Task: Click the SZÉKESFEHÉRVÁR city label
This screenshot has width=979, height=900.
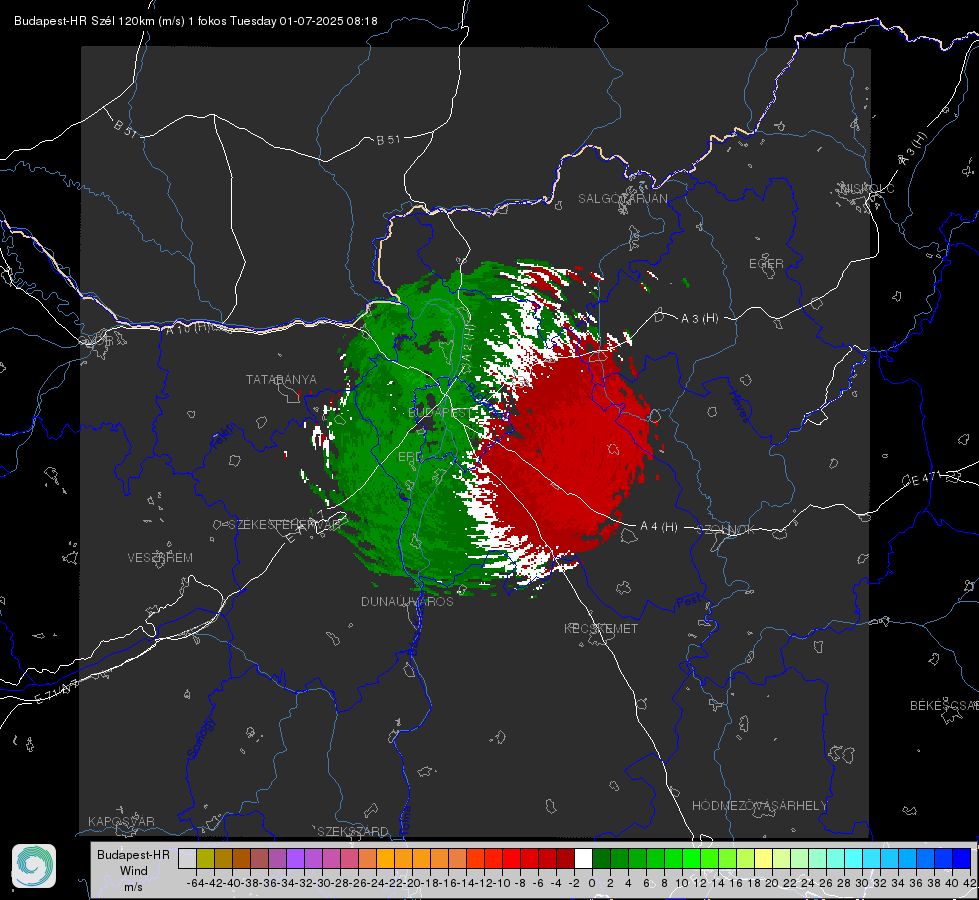Action: (285, 525)
